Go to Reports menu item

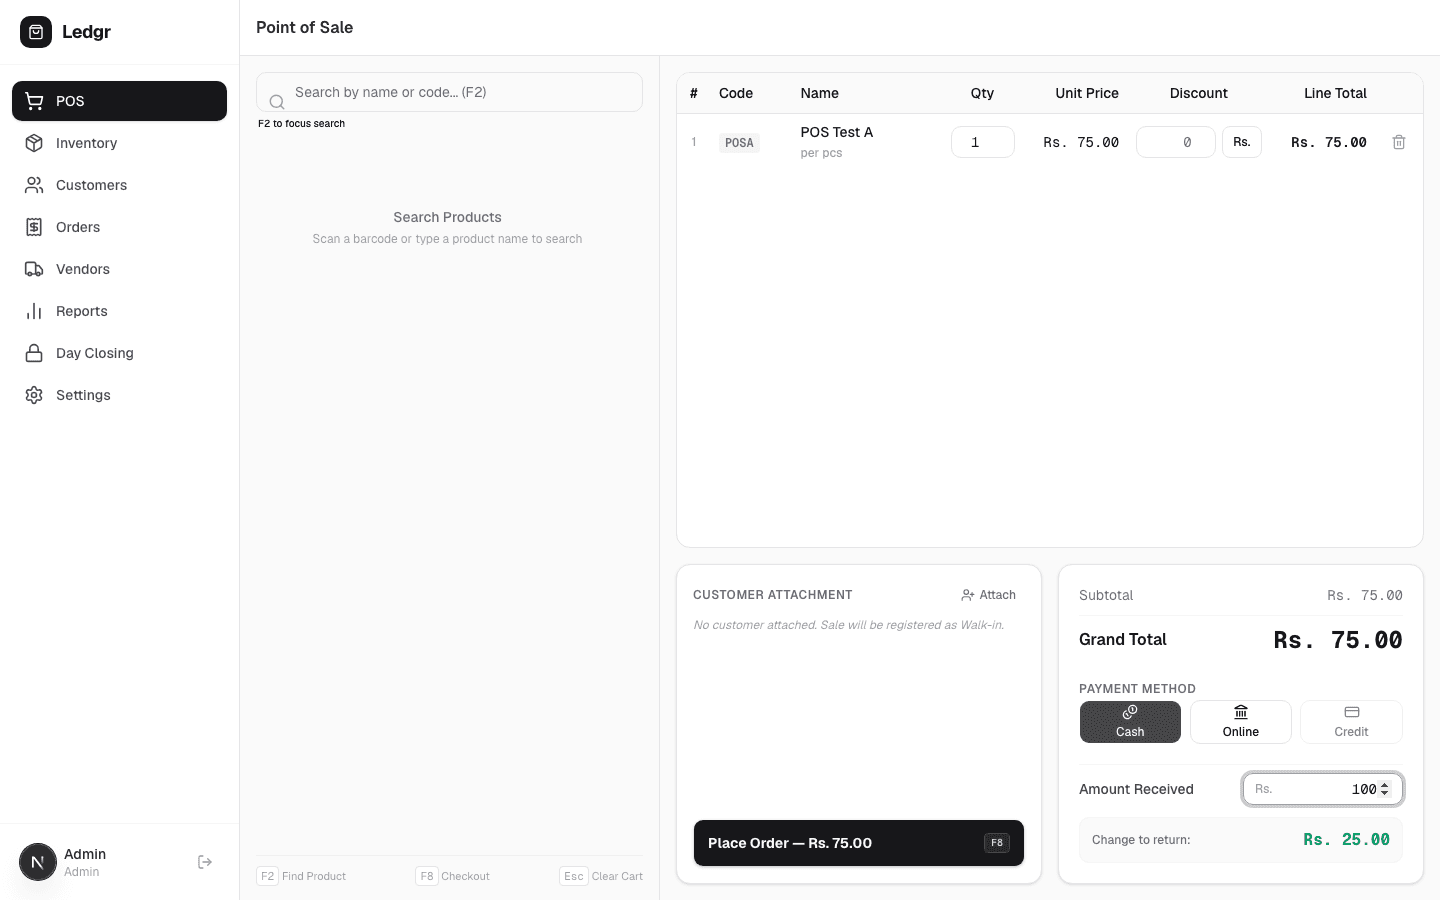(x=119, y=311)
